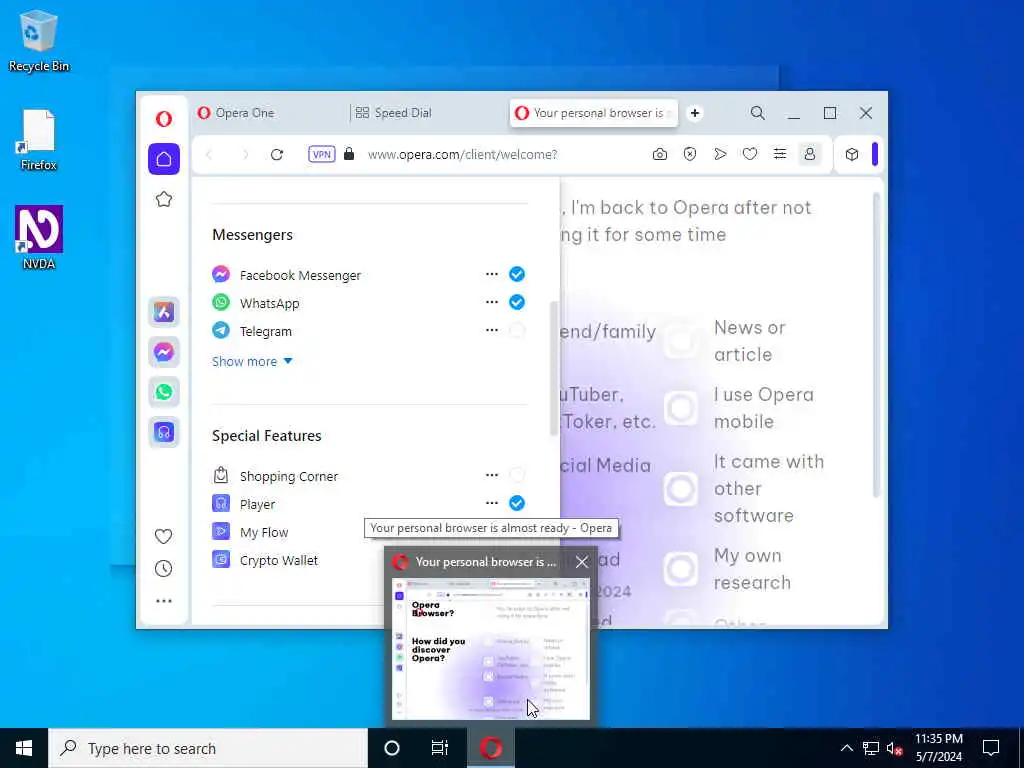This screenshot has width=1024, height=768.
Task: Open the account profile icon
Action: [x=810, y=155]
